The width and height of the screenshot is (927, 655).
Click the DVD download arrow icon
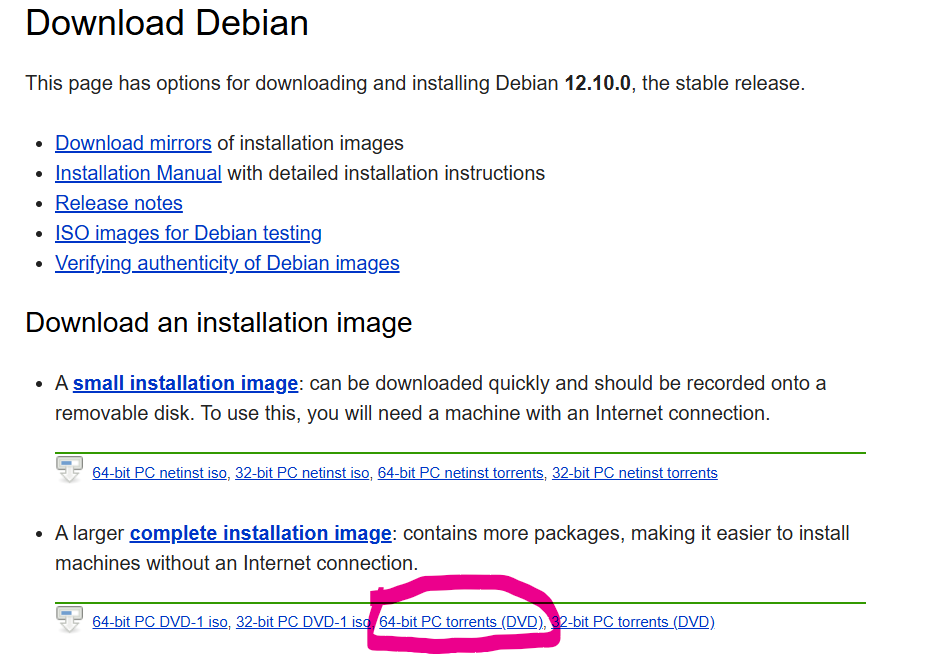coord(69,619)
